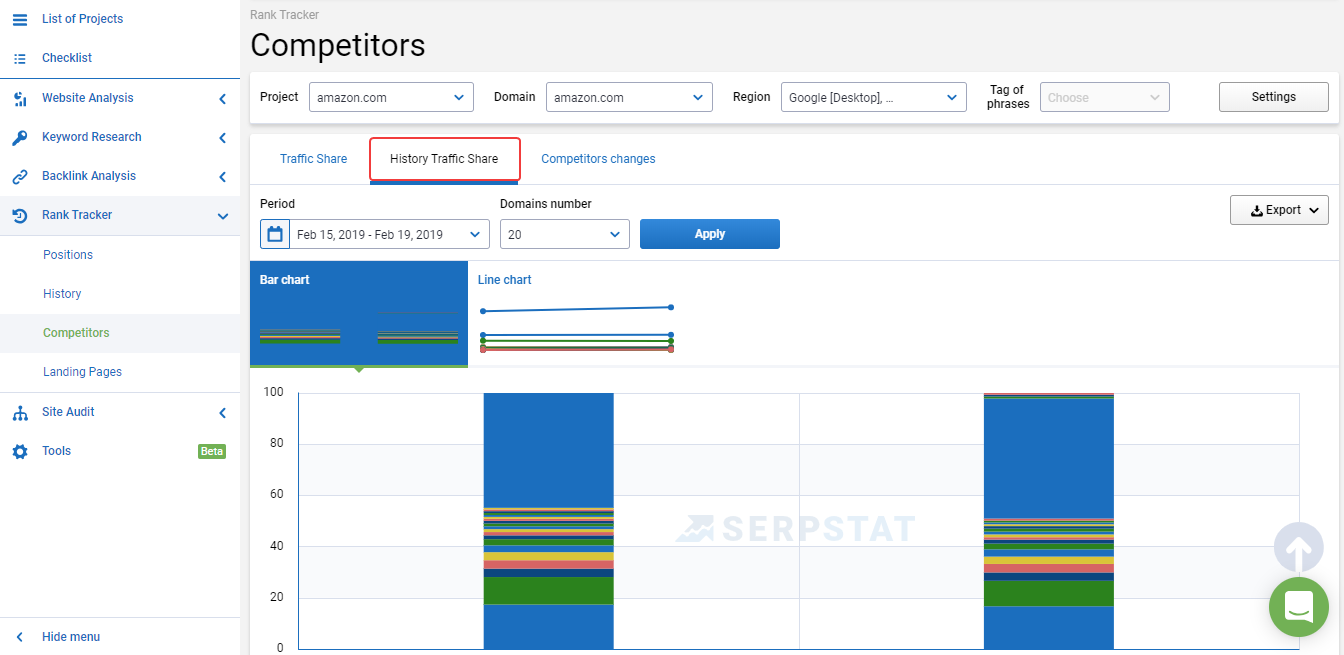The image size is (1344, 655).
Task: Collapse the Rank Tracker submenu chevron
Action: [x=222, y=215]
